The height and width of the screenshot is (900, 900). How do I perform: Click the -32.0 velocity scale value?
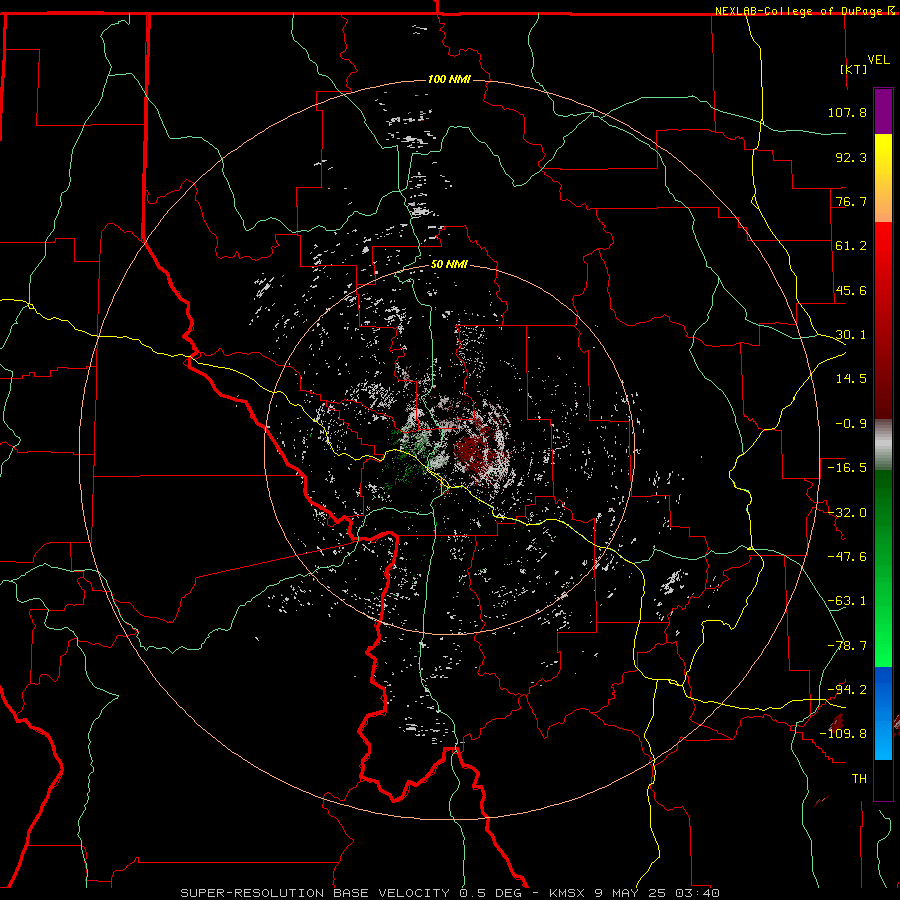click(x=847, y=513)
